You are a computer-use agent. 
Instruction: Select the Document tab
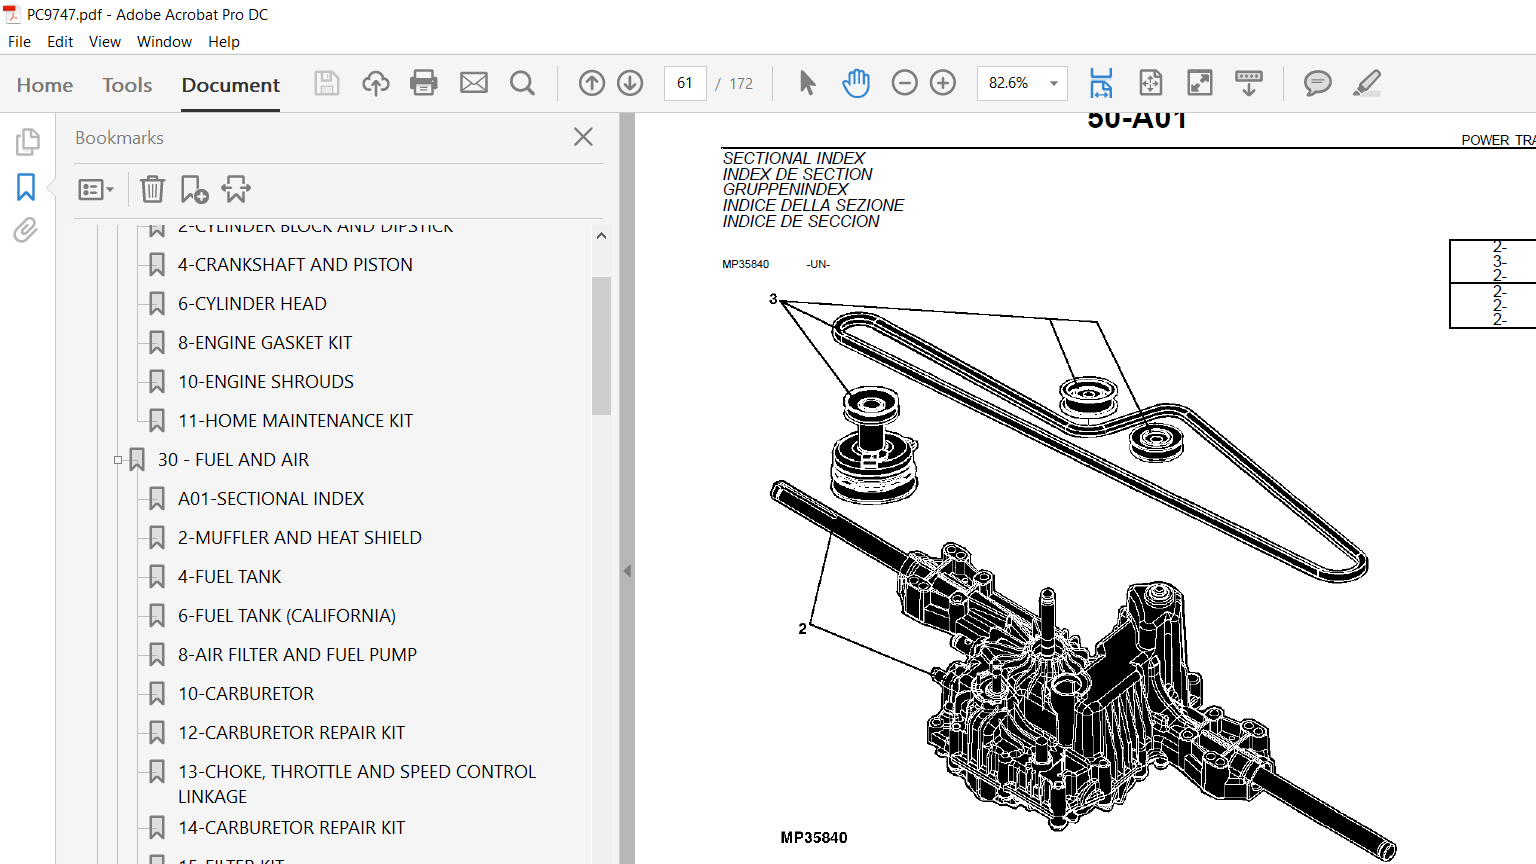231,85
